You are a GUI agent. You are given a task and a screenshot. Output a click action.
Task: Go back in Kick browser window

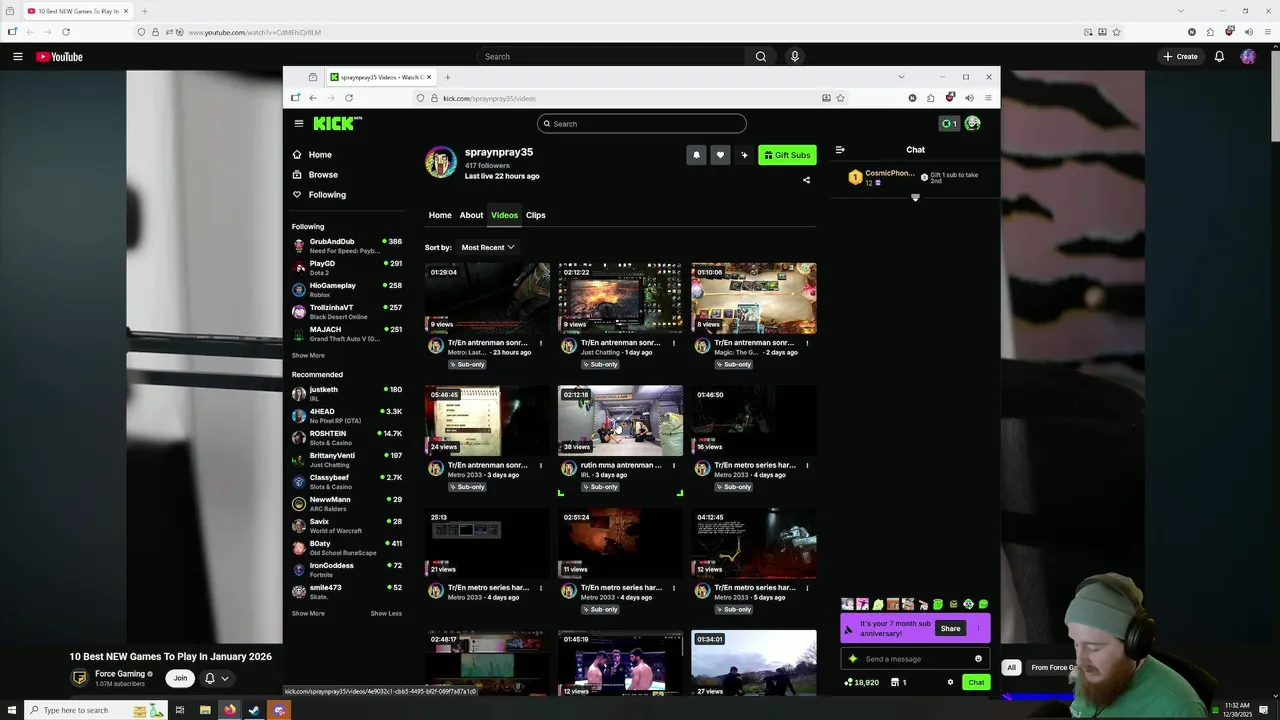coord(313,98)
